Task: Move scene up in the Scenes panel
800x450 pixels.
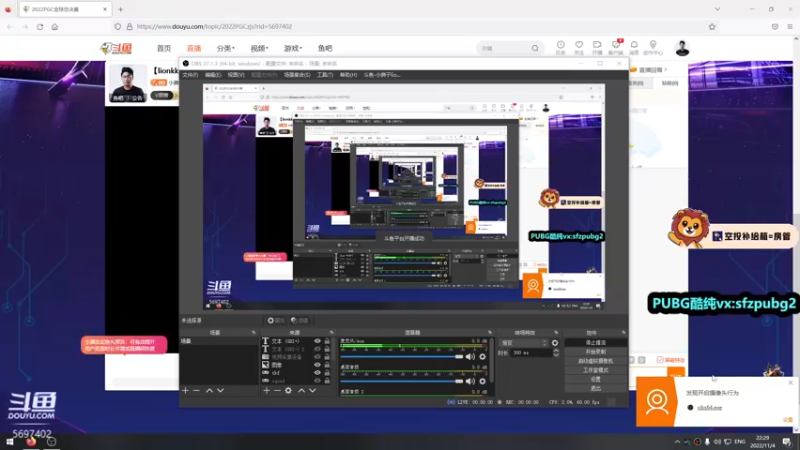Action: pyautogui.click(x=209, y=390)
